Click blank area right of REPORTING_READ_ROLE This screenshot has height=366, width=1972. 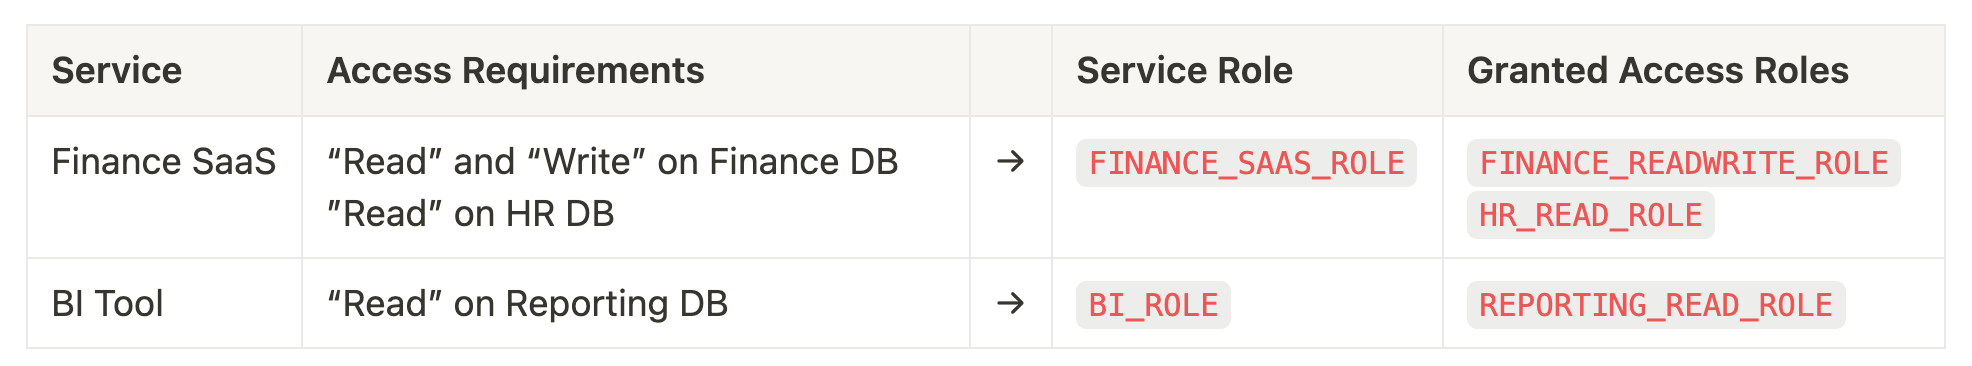tap(1894, 305)
